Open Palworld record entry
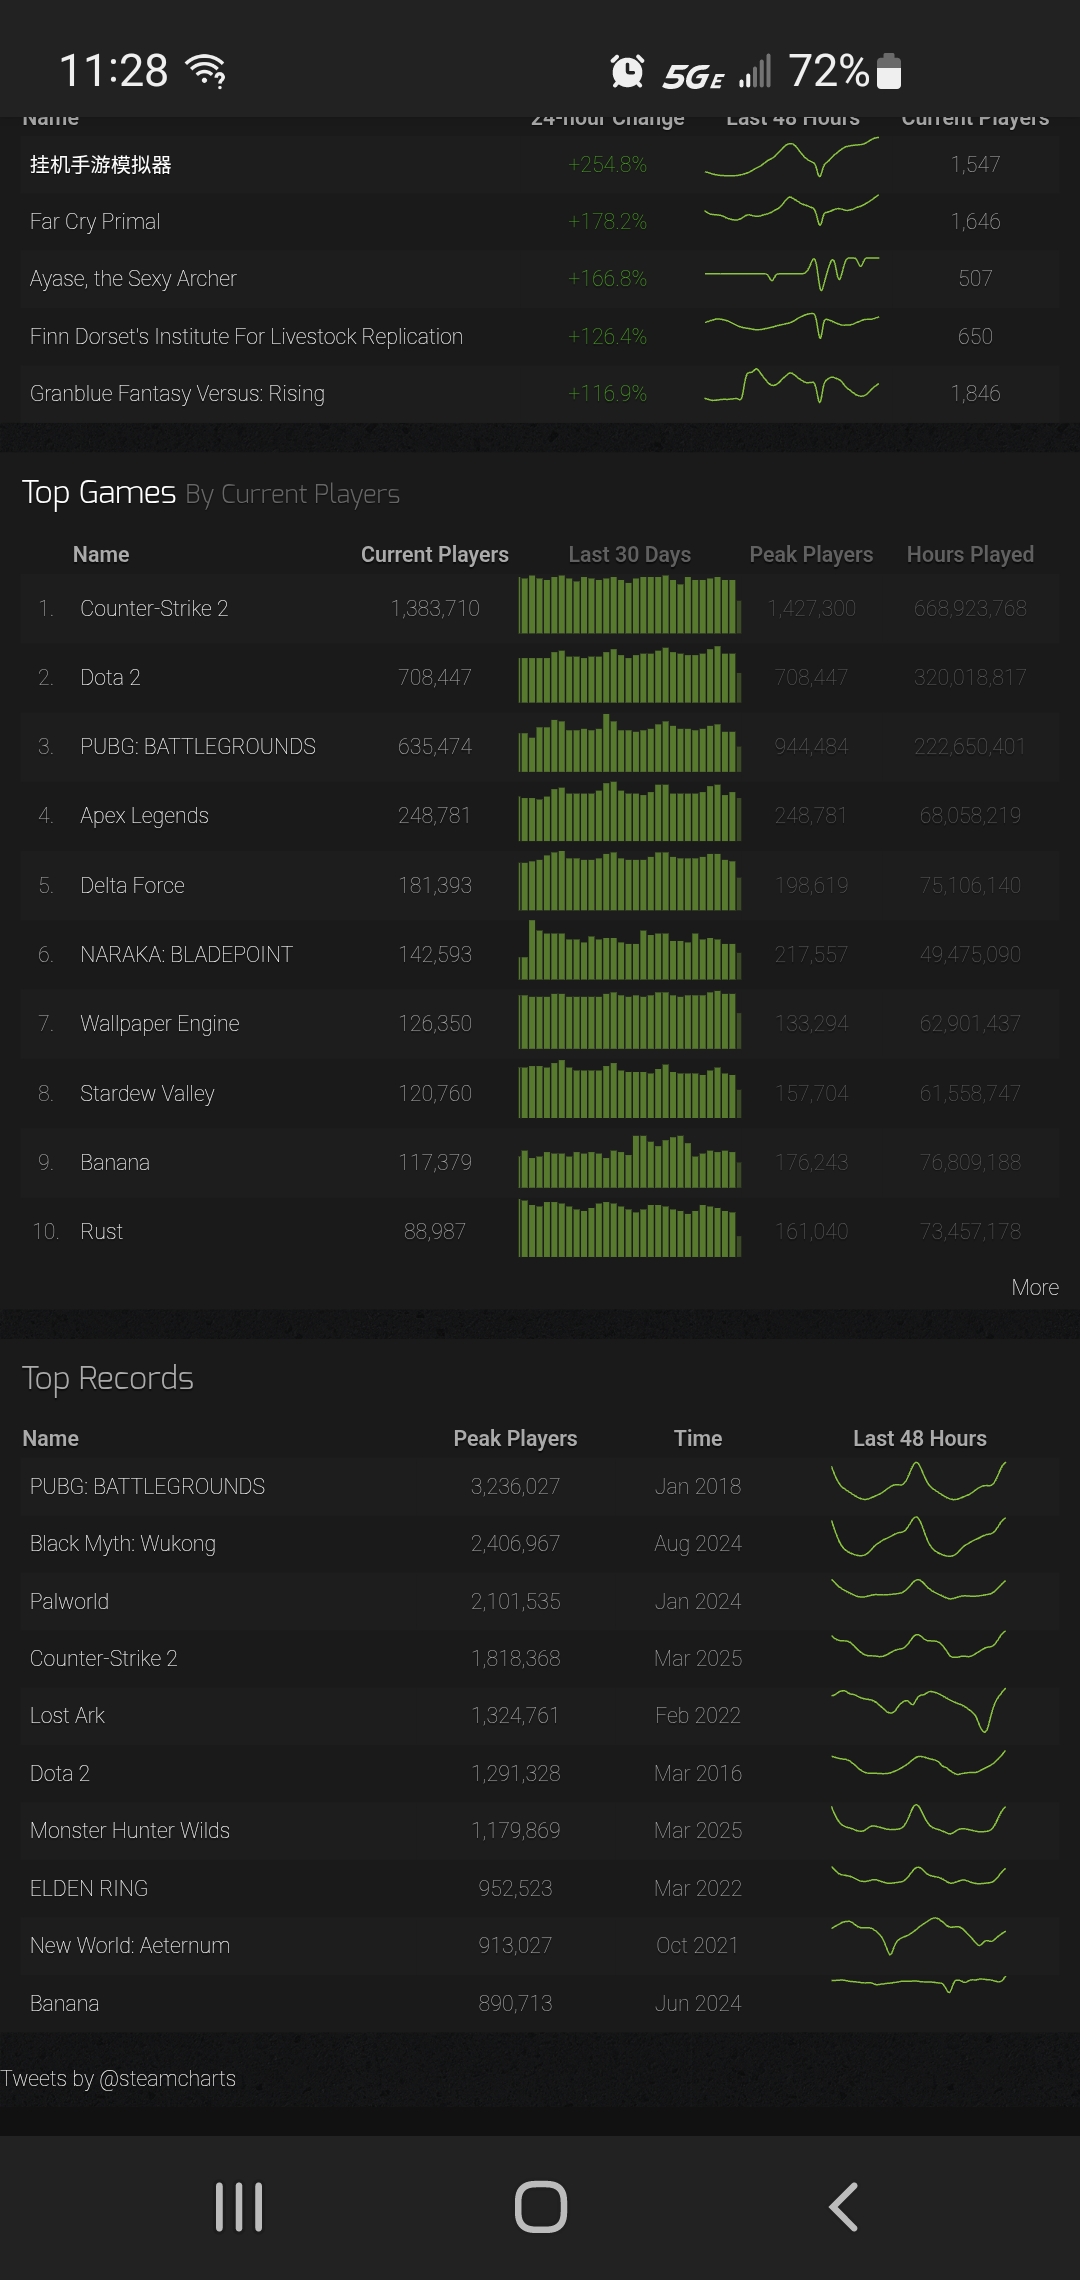Screen dimensions: 1080x2280 pyautogui.click(x=69, y=1601)
